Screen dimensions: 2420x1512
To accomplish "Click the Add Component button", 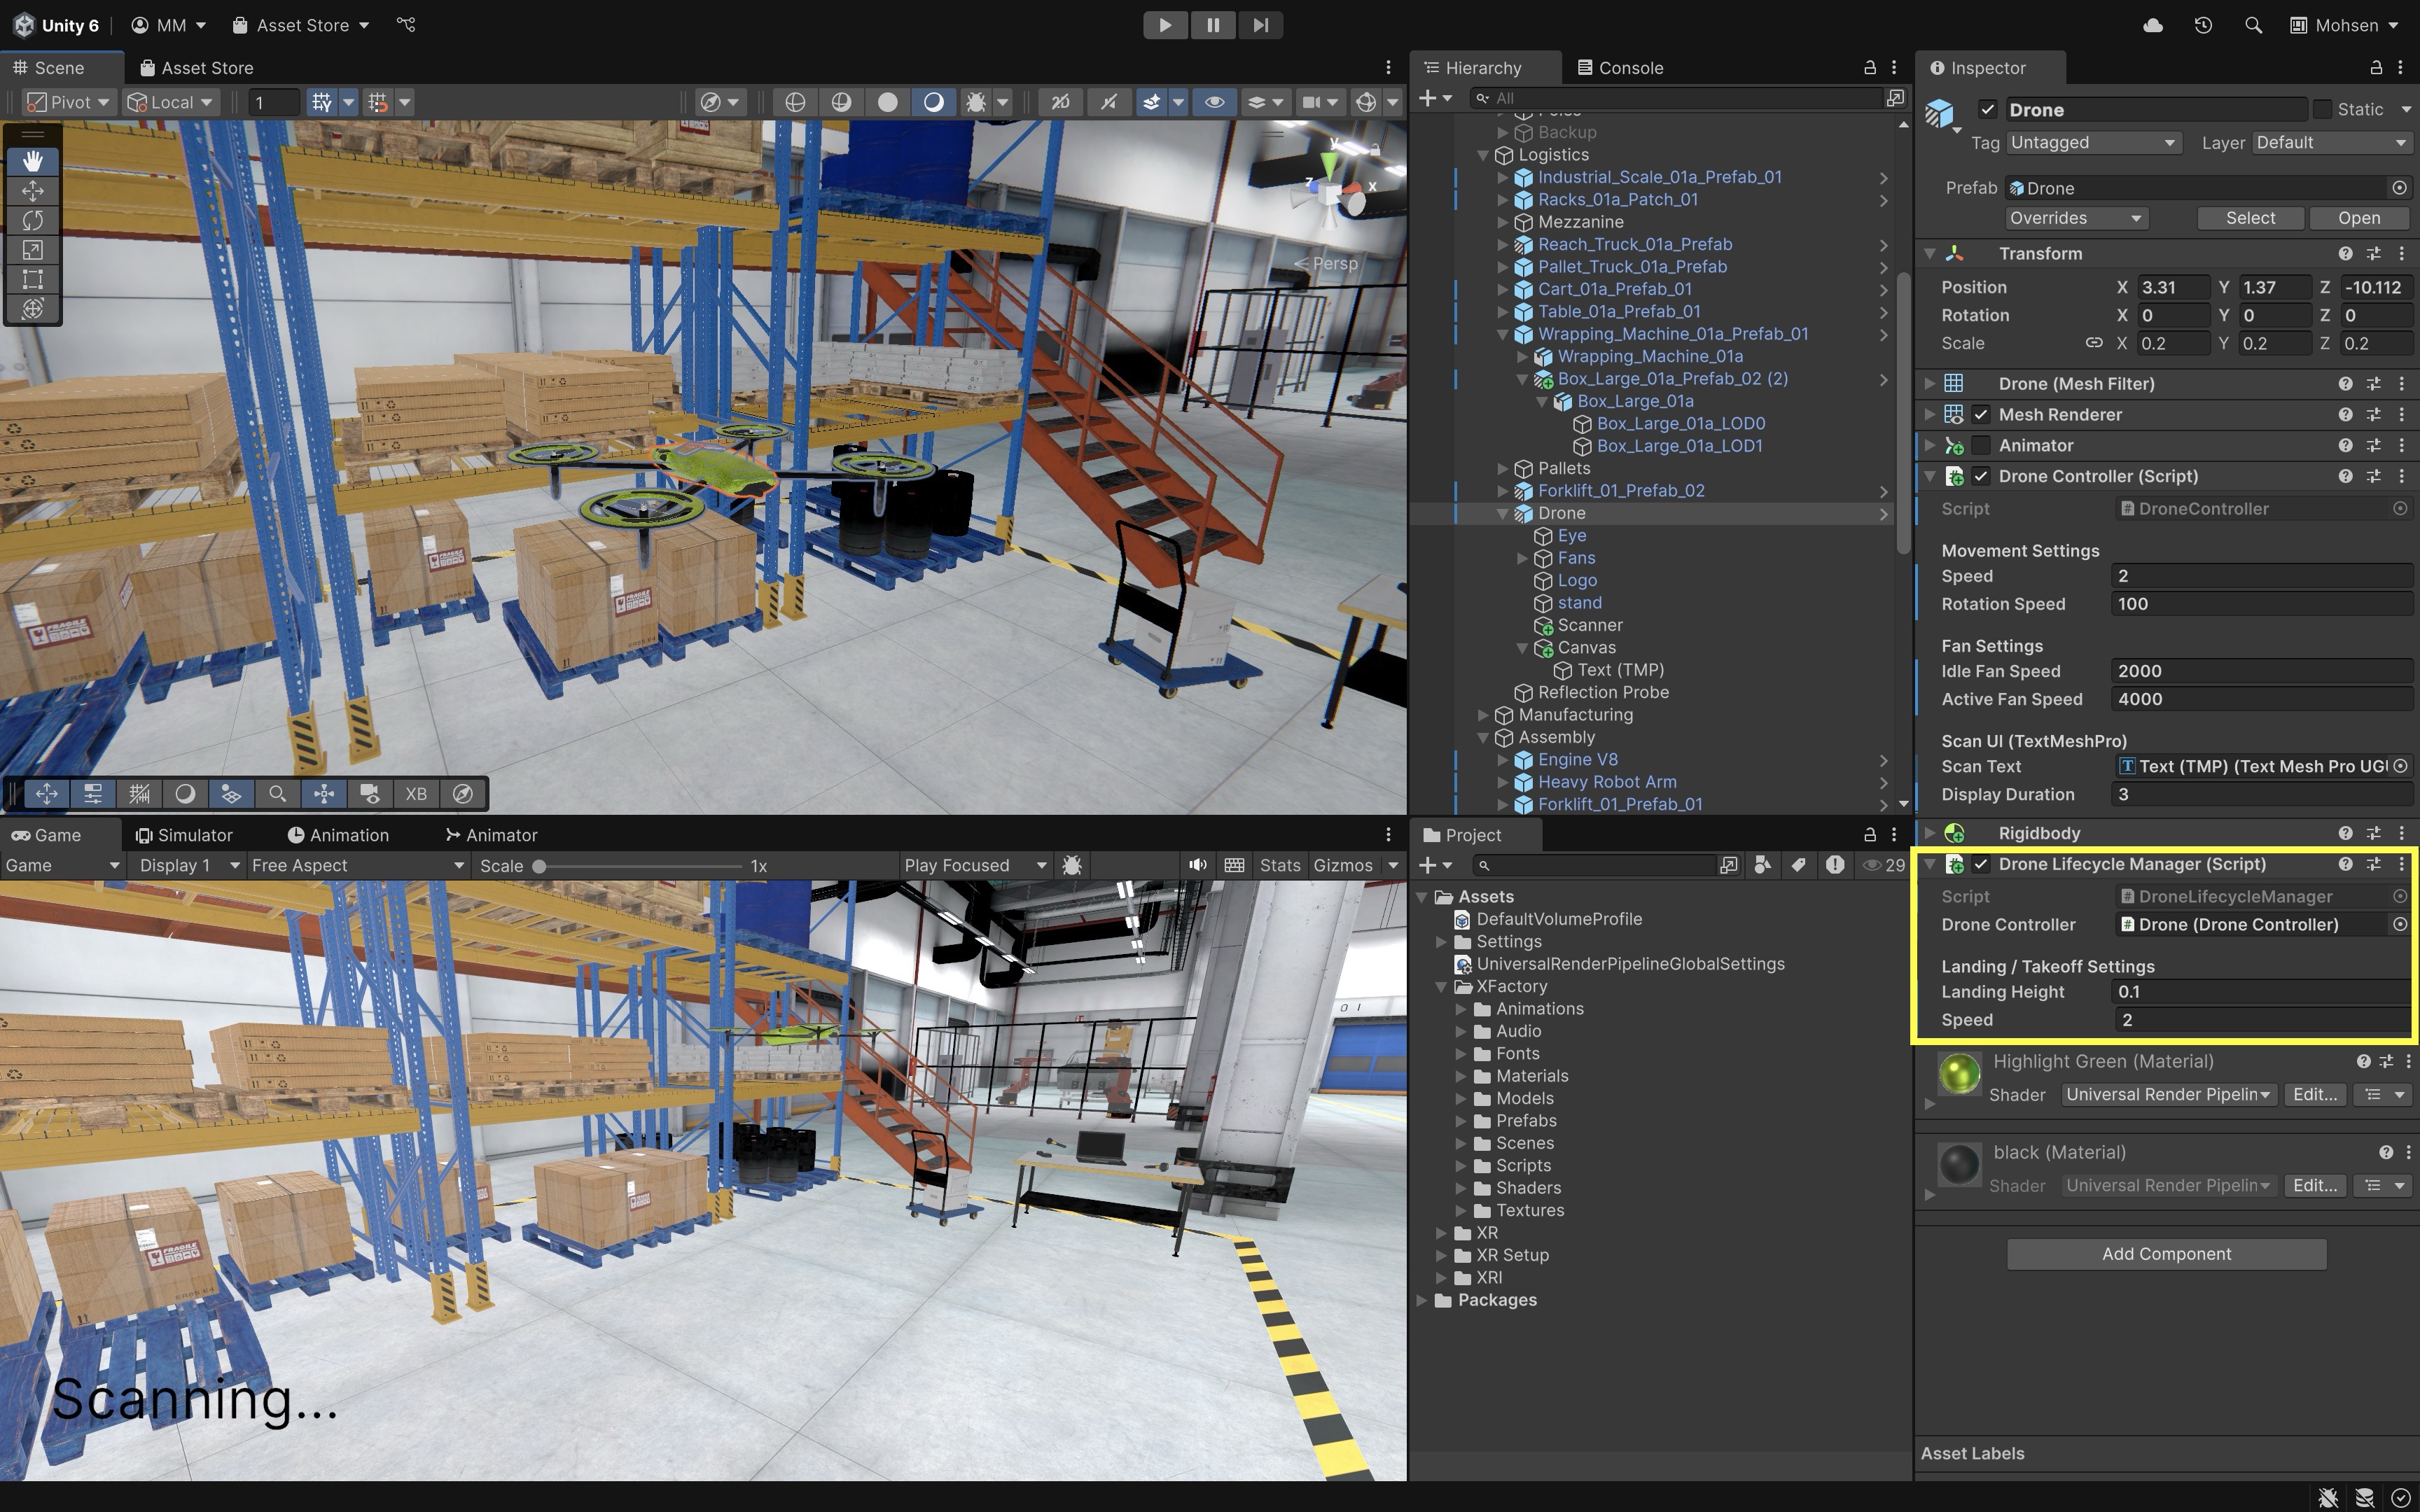I will point(2166,1254).
